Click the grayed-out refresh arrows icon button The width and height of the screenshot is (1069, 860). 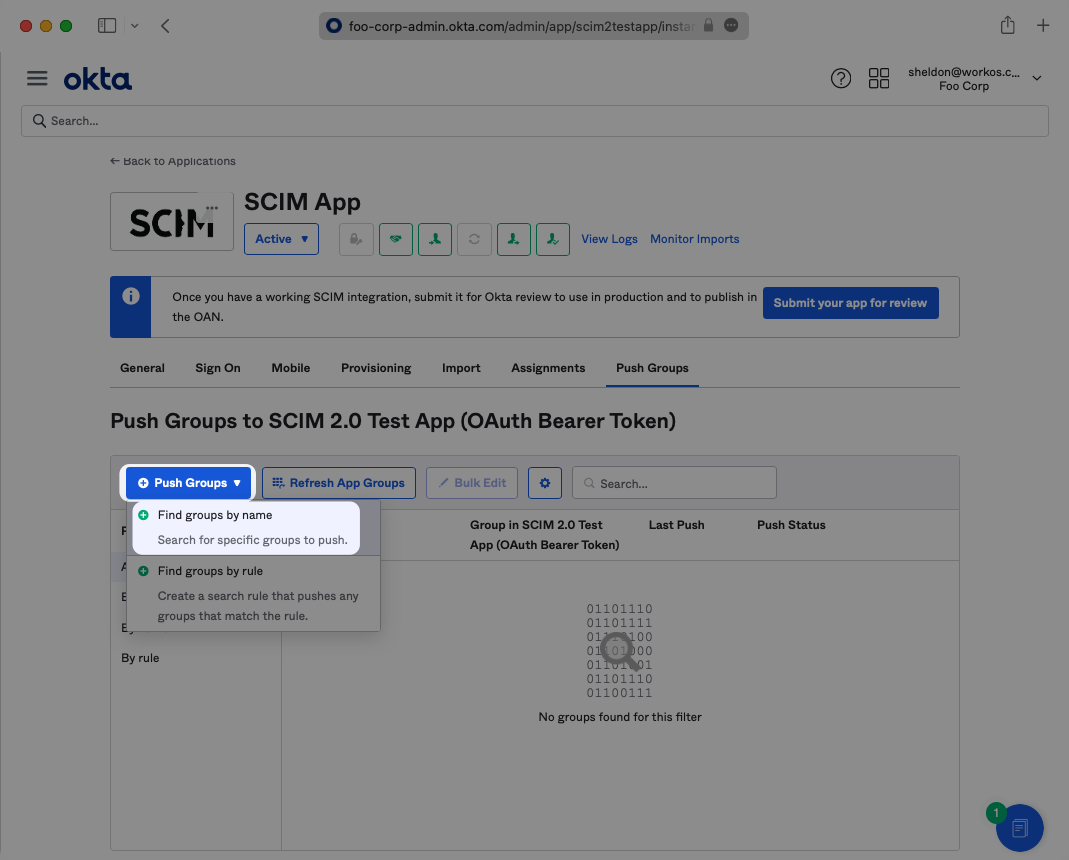[x=474, y=239]
